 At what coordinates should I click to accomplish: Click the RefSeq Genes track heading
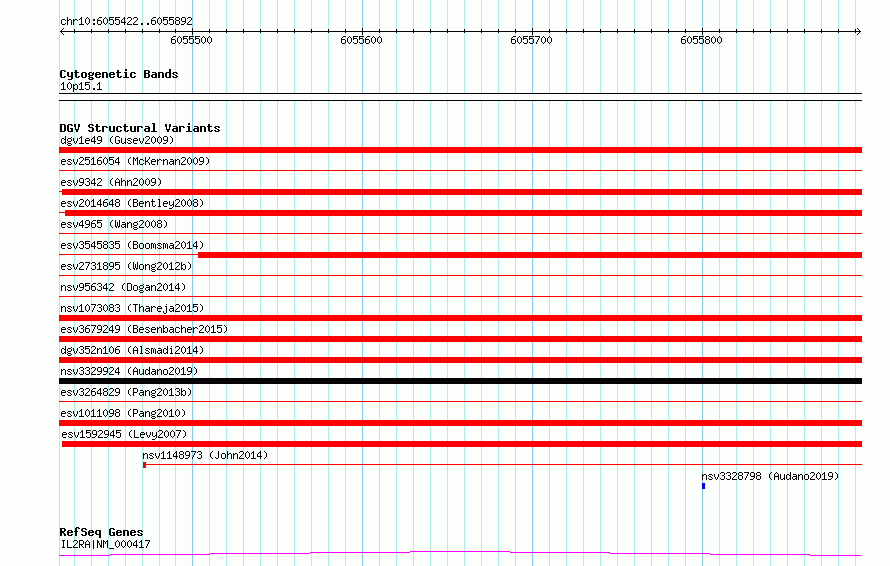pos(101,532)
